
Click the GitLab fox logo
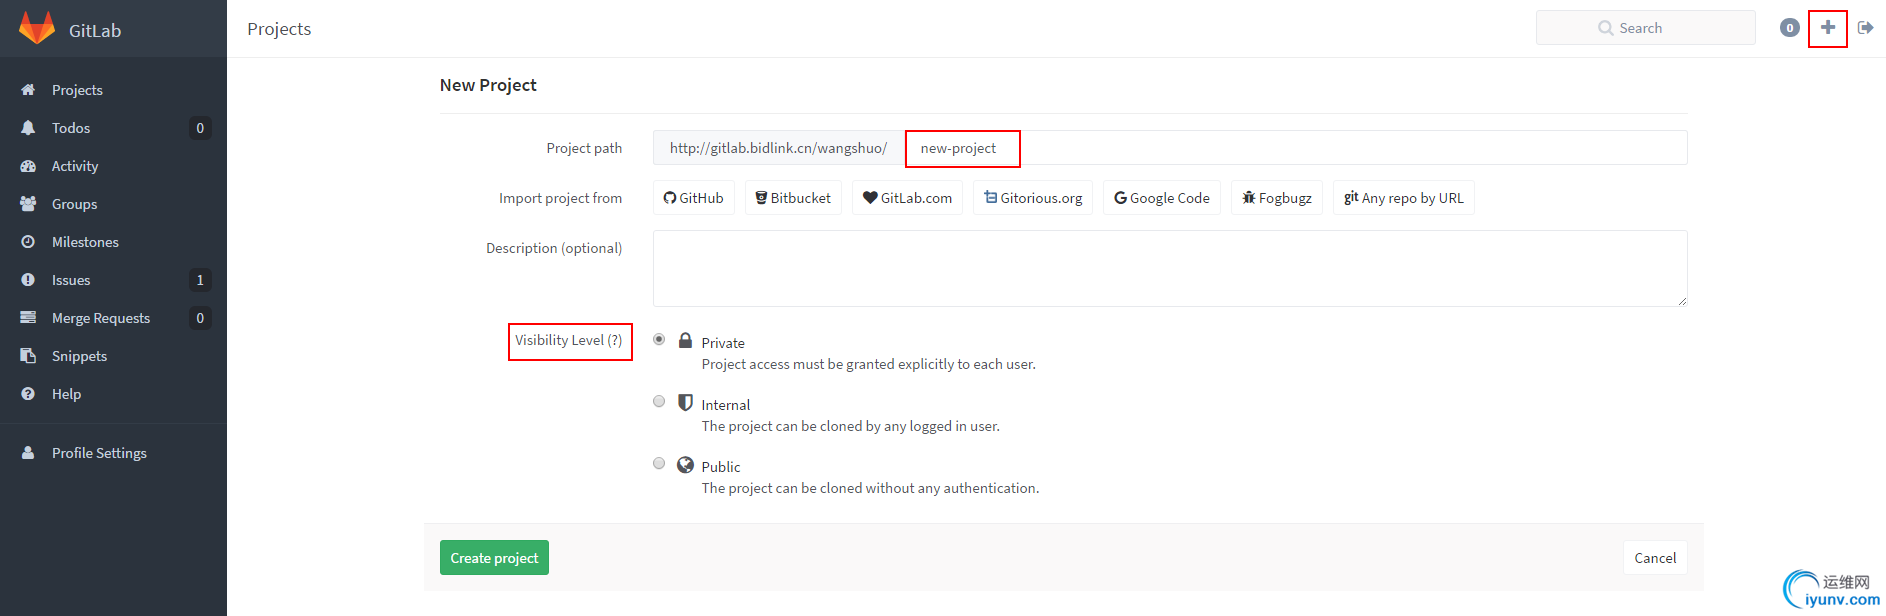point(37,29)
